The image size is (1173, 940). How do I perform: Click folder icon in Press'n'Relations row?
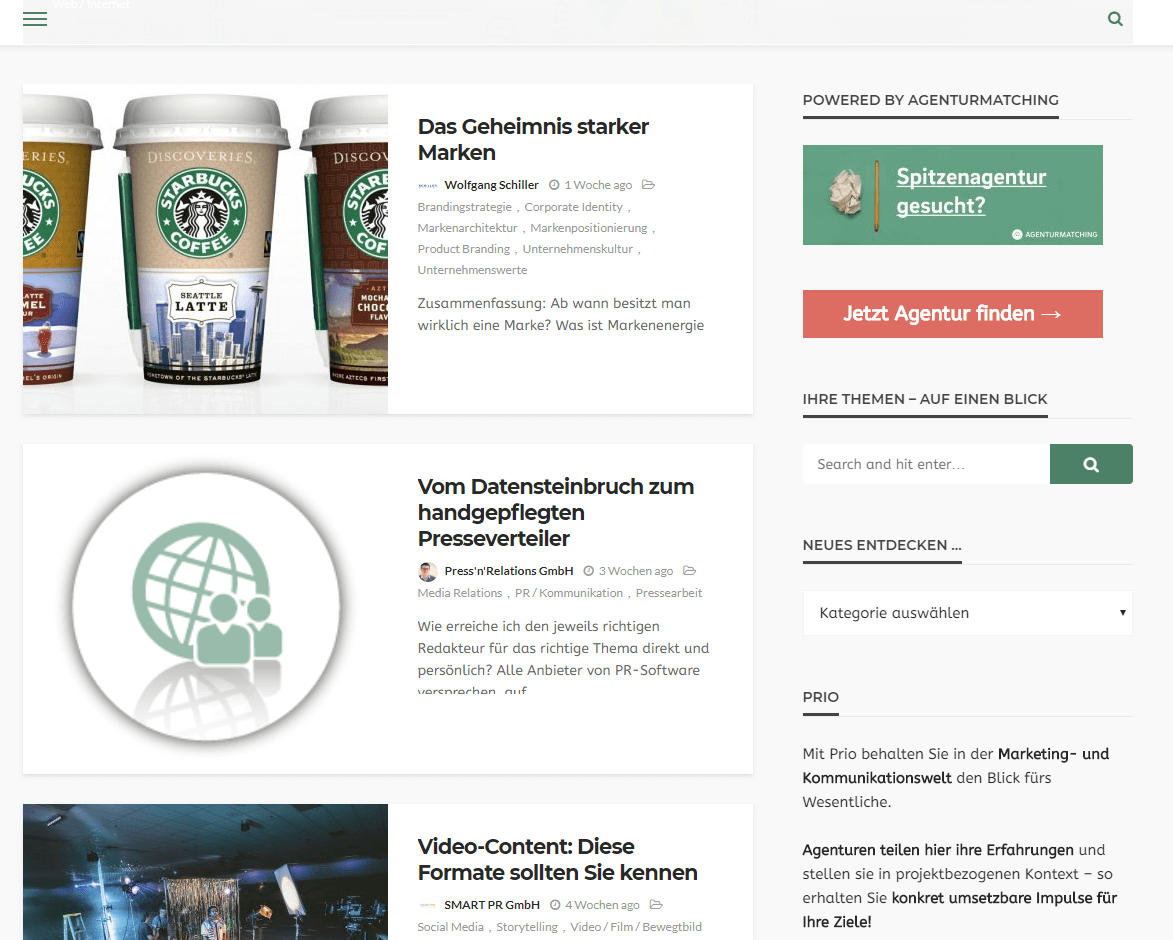click(x=690, y=571)
